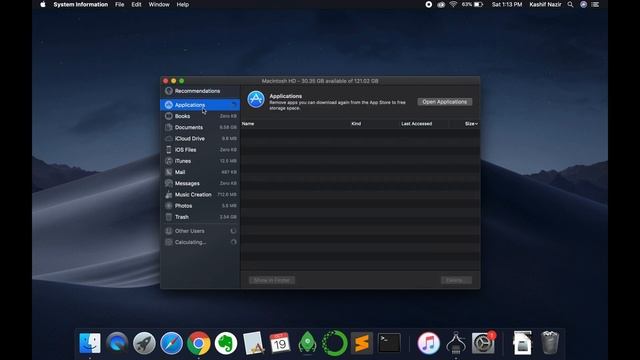Open the Messages storage category
Screen dimensions: 640x360
pyautogui.click(x=200, y=184)
